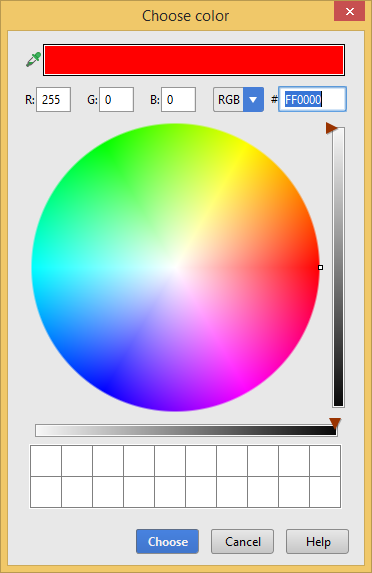Confirm with the Choose button
This screenshot has width=372, height=573.
point(167,541)
